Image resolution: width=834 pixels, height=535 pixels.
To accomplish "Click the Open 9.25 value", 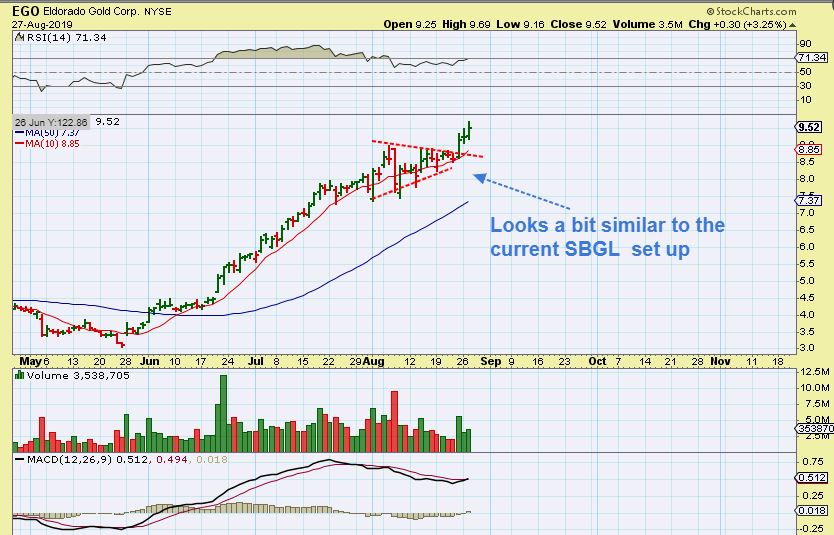I will click(410, 24).
